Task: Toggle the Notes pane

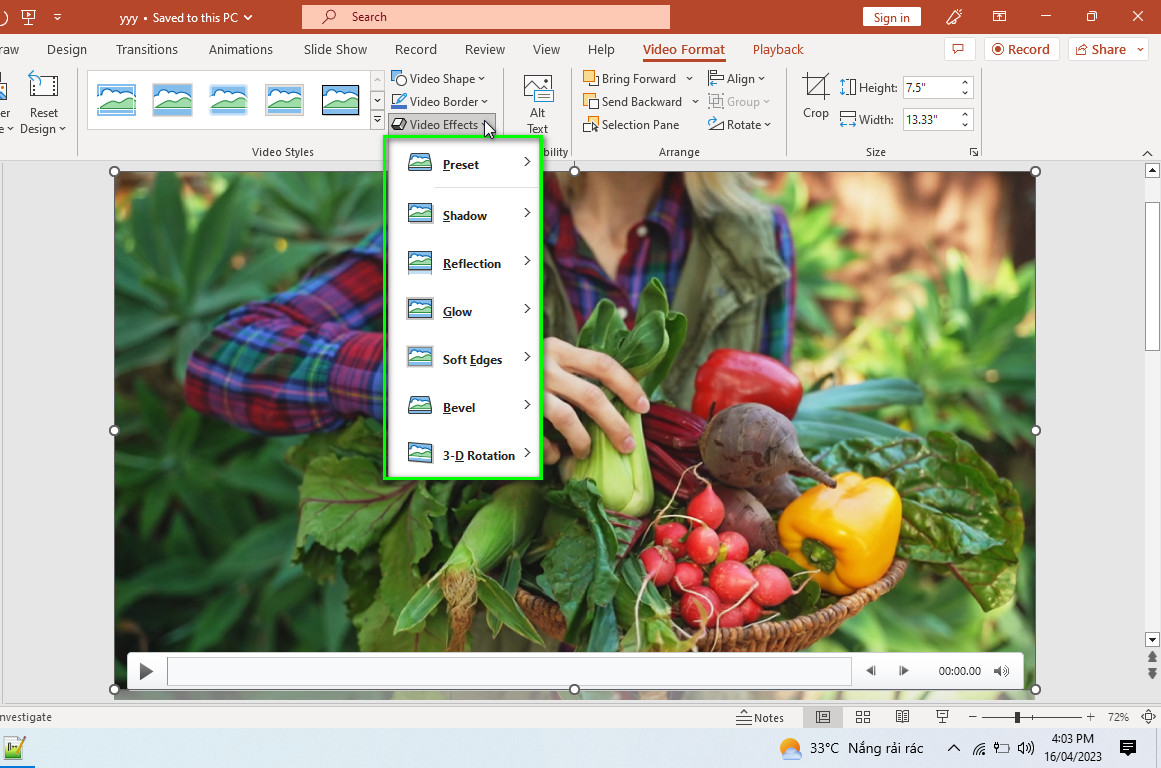Action: tap(760, 717)
